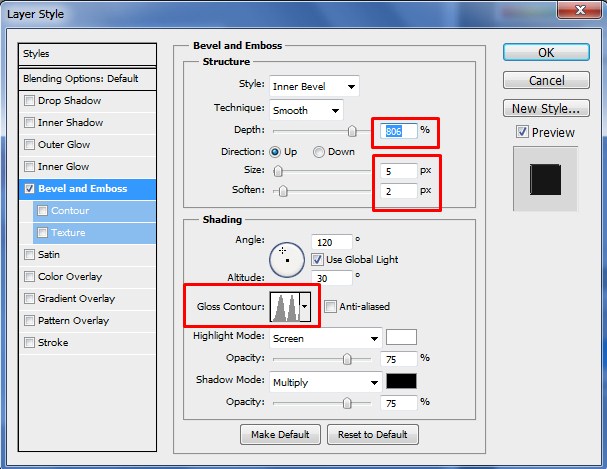This screenshot has width=607, height=469.
Task: Open the Highlight Mode dropdown showing Screen
Action: (326, 338)
